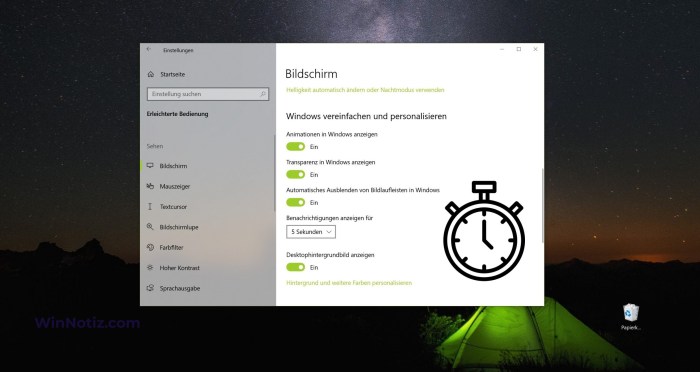Open the Papierkorb recycle bin on desktop
Image resolution: width=700 pixels, height=372 pixels.
click(x=631, y=317)
